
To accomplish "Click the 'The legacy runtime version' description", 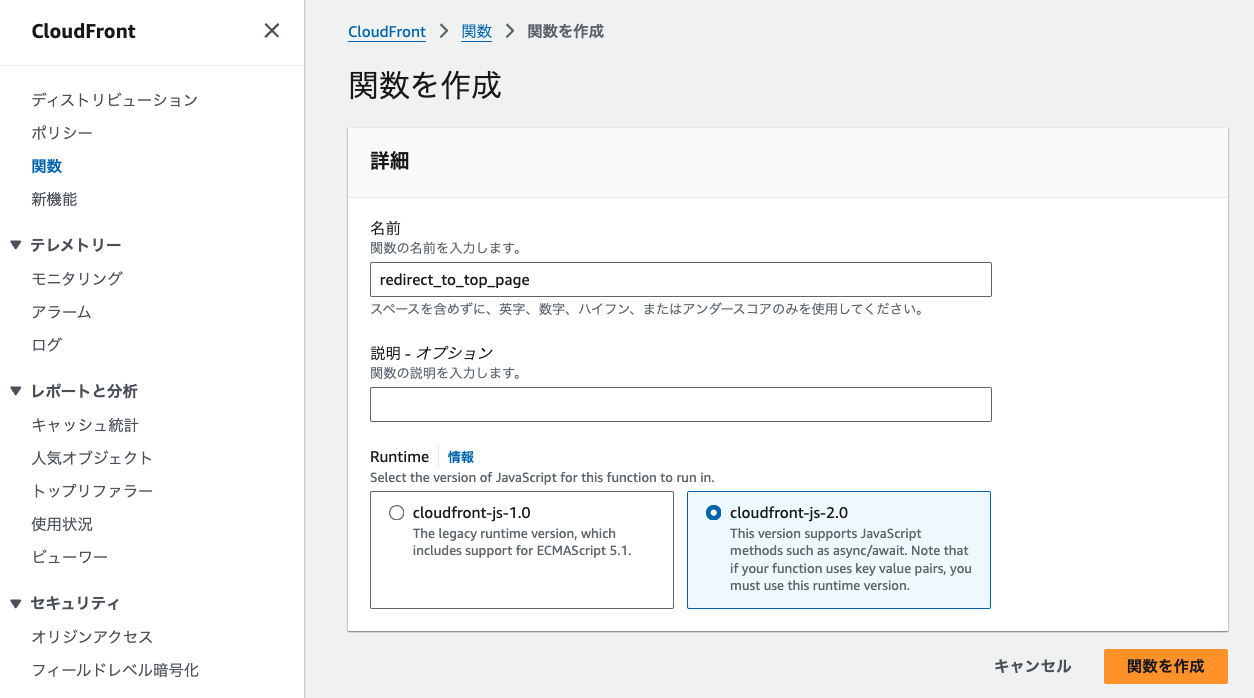I will 523,542.
